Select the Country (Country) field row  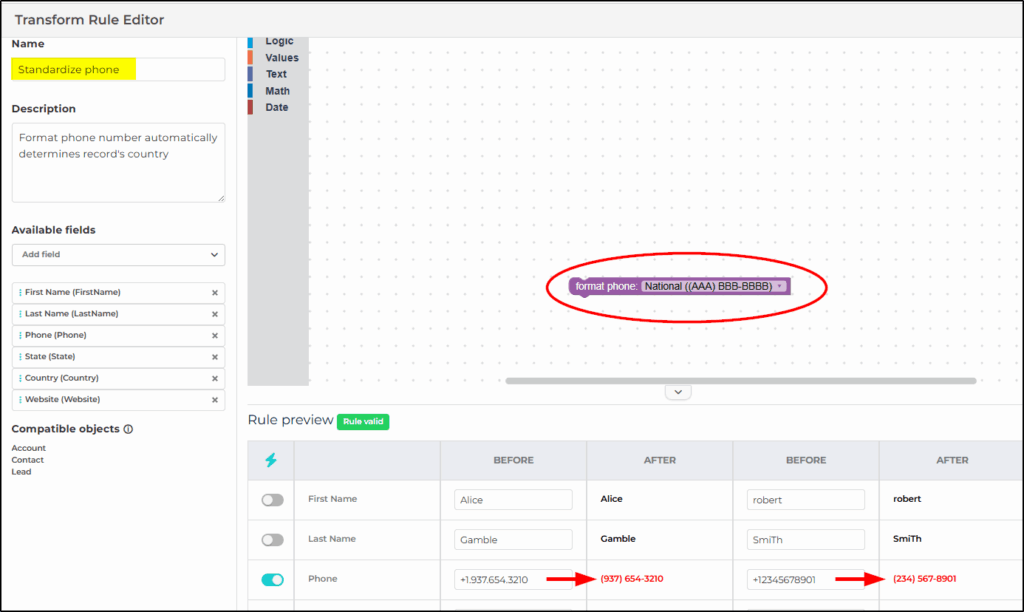[x=118, y=378]
